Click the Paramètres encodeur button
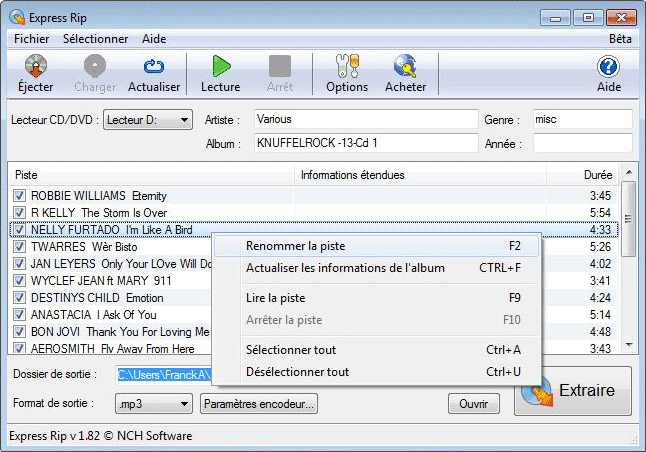This screenshot has width=646, height=452. pos(259,404)
